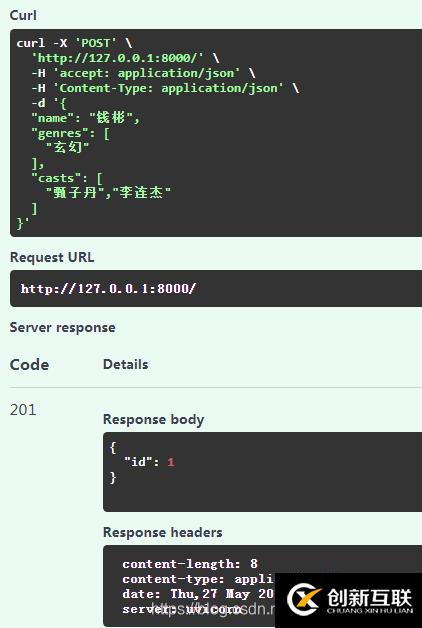Click the Code column header
This screenshot has width=422, height=628.
point(29,364)
